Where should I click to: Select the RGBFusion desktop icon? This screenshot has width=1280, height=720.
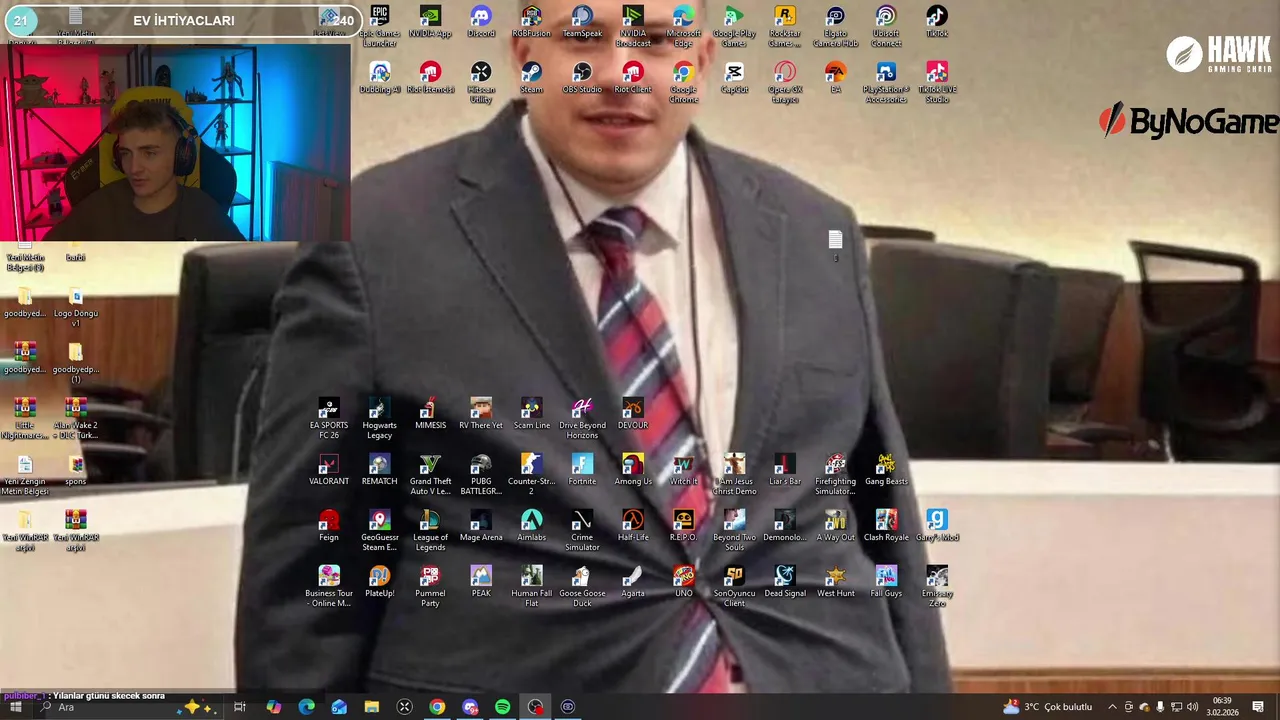(x=531, y=21)
